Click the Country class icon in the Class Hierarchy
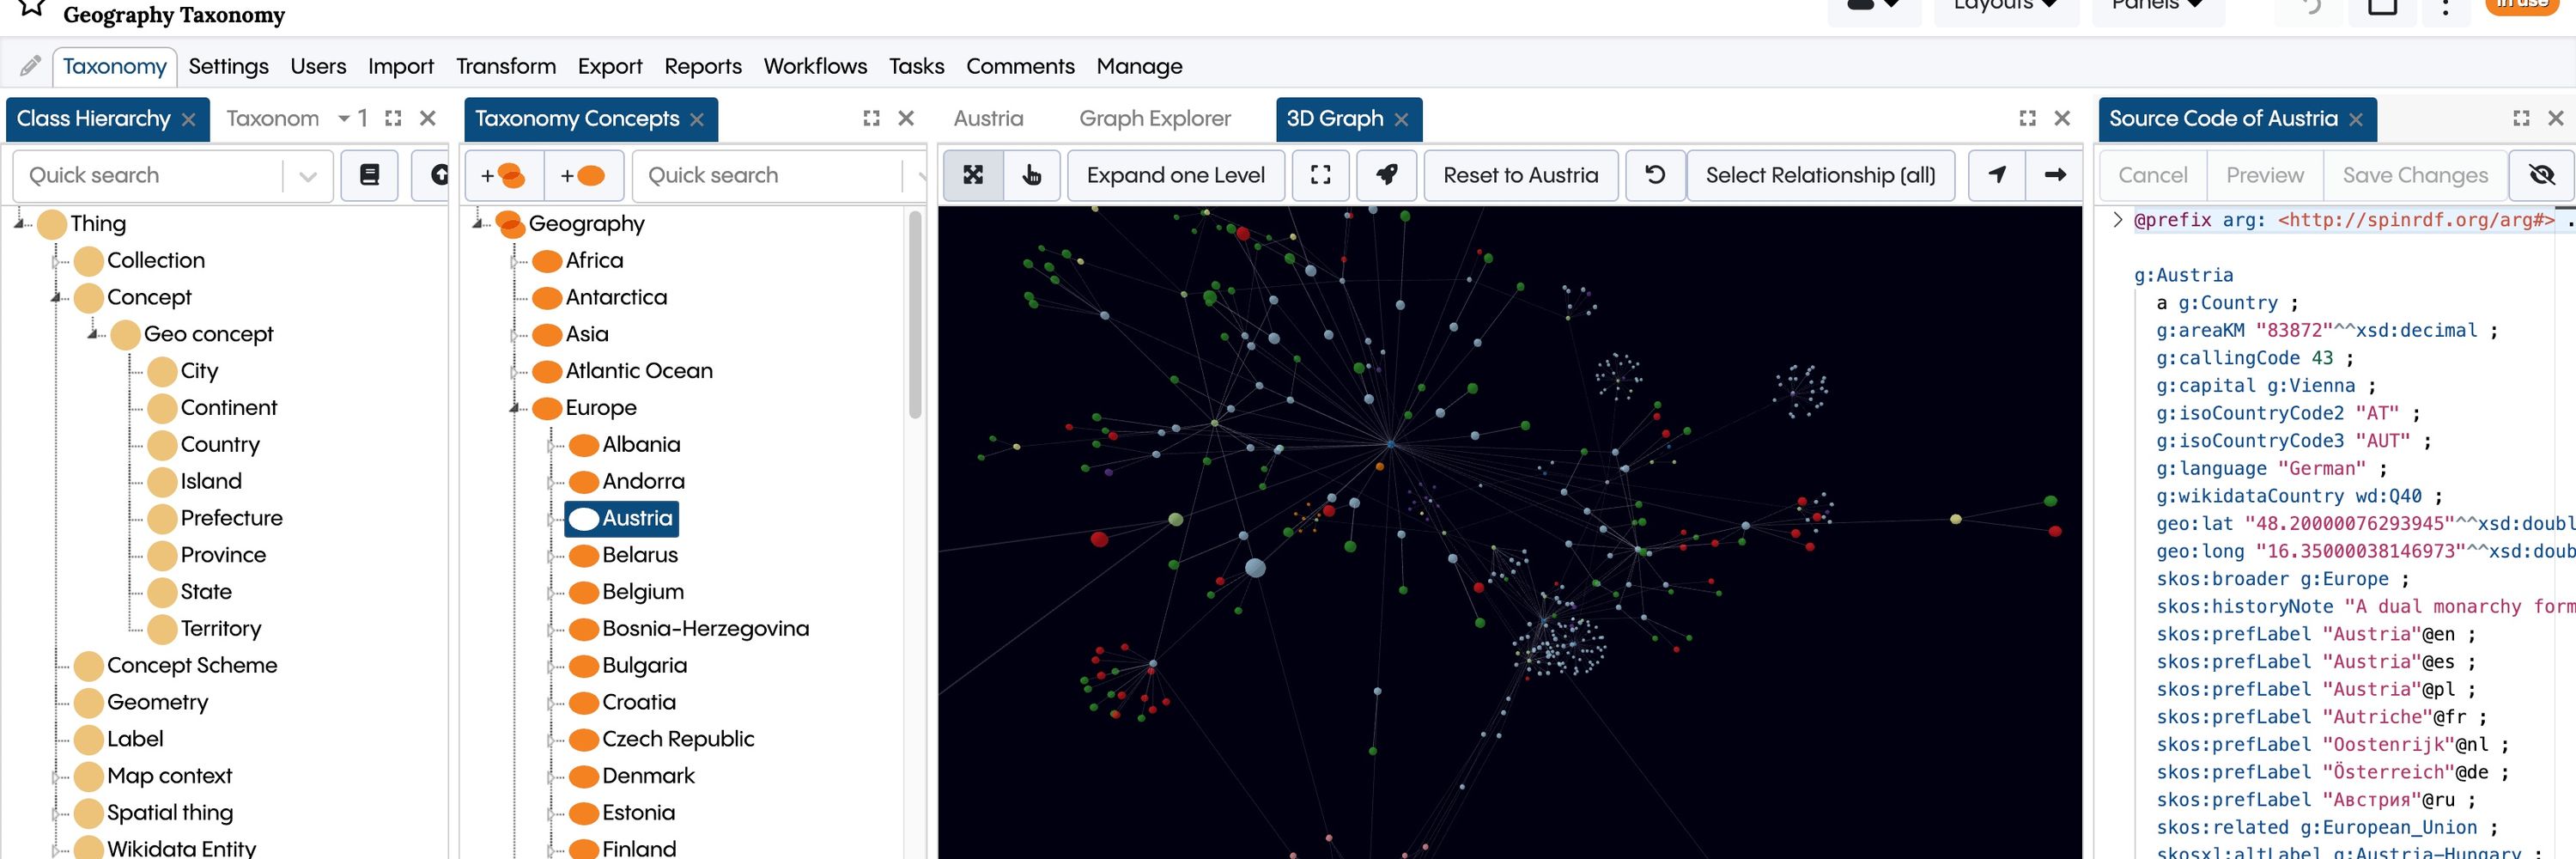Screen dimensions: 2576x859 [x=162, y=445]
